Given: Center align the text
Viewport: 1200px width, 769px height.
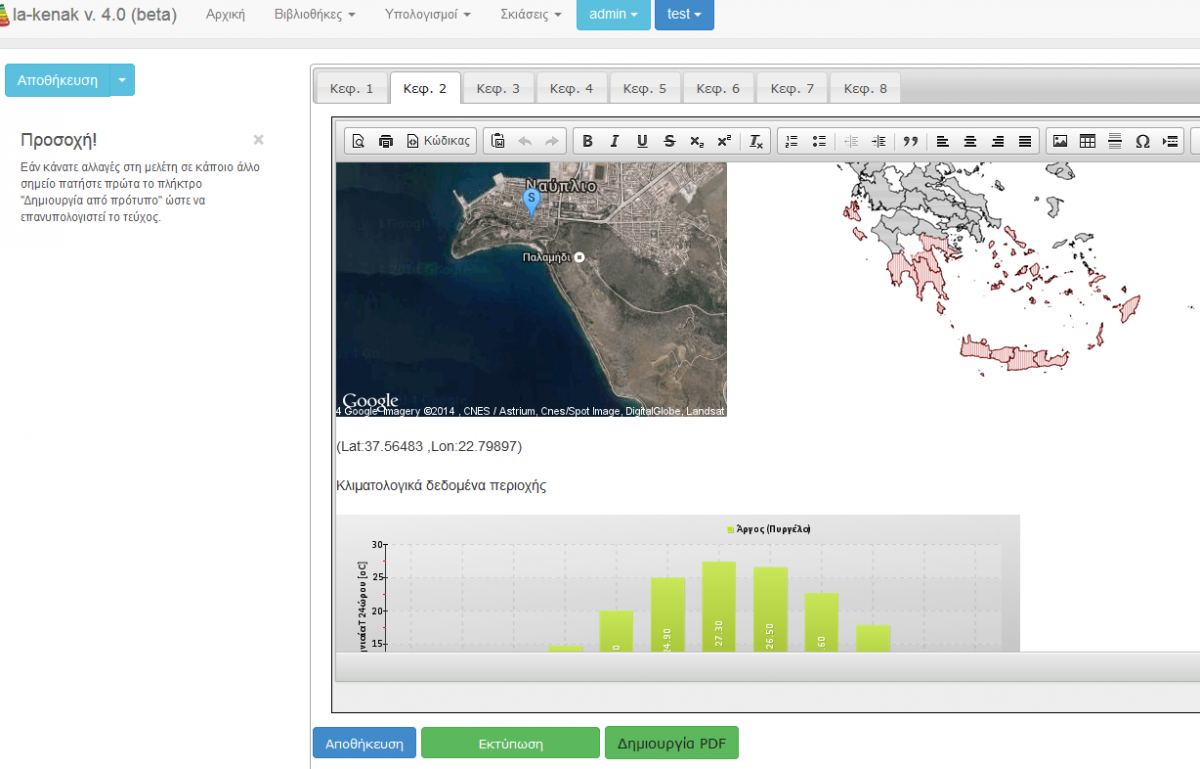Looking at the screenshot, I should pyautogui.click(x=970, y=142).
